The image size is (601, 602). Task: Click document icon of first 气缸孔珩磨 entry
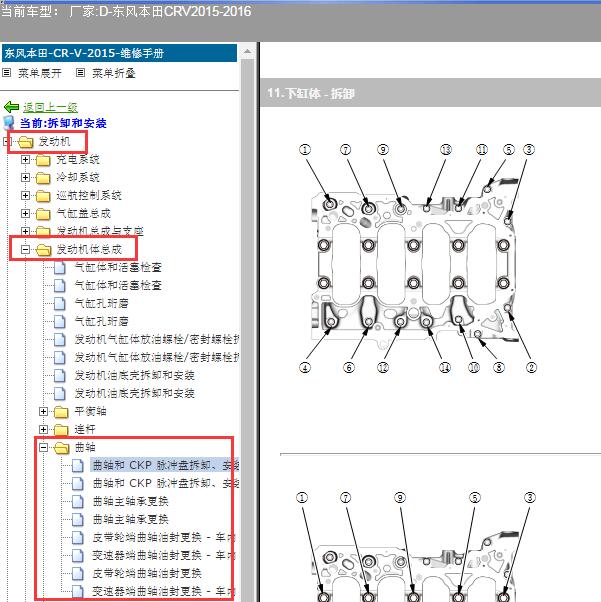pyautogui.click(x=60, y=303)
